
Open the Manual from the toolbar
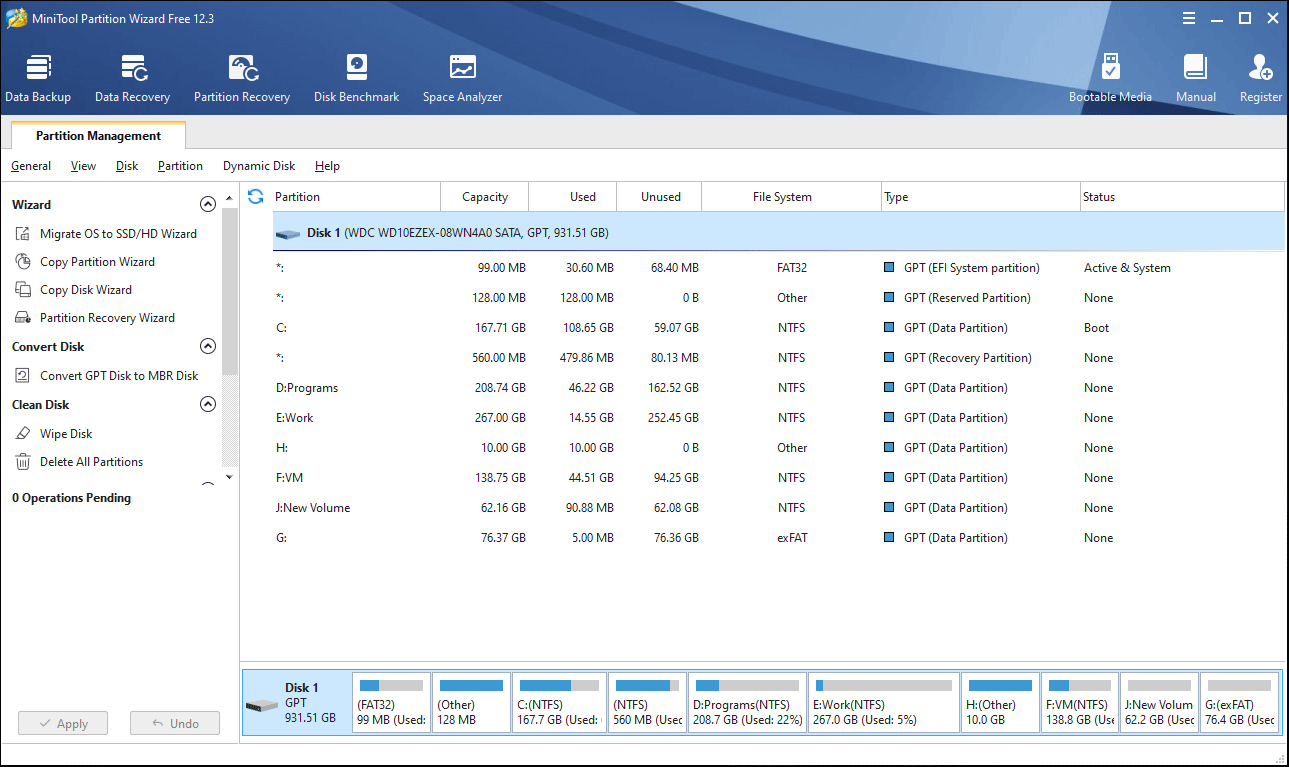point(1195,79)
